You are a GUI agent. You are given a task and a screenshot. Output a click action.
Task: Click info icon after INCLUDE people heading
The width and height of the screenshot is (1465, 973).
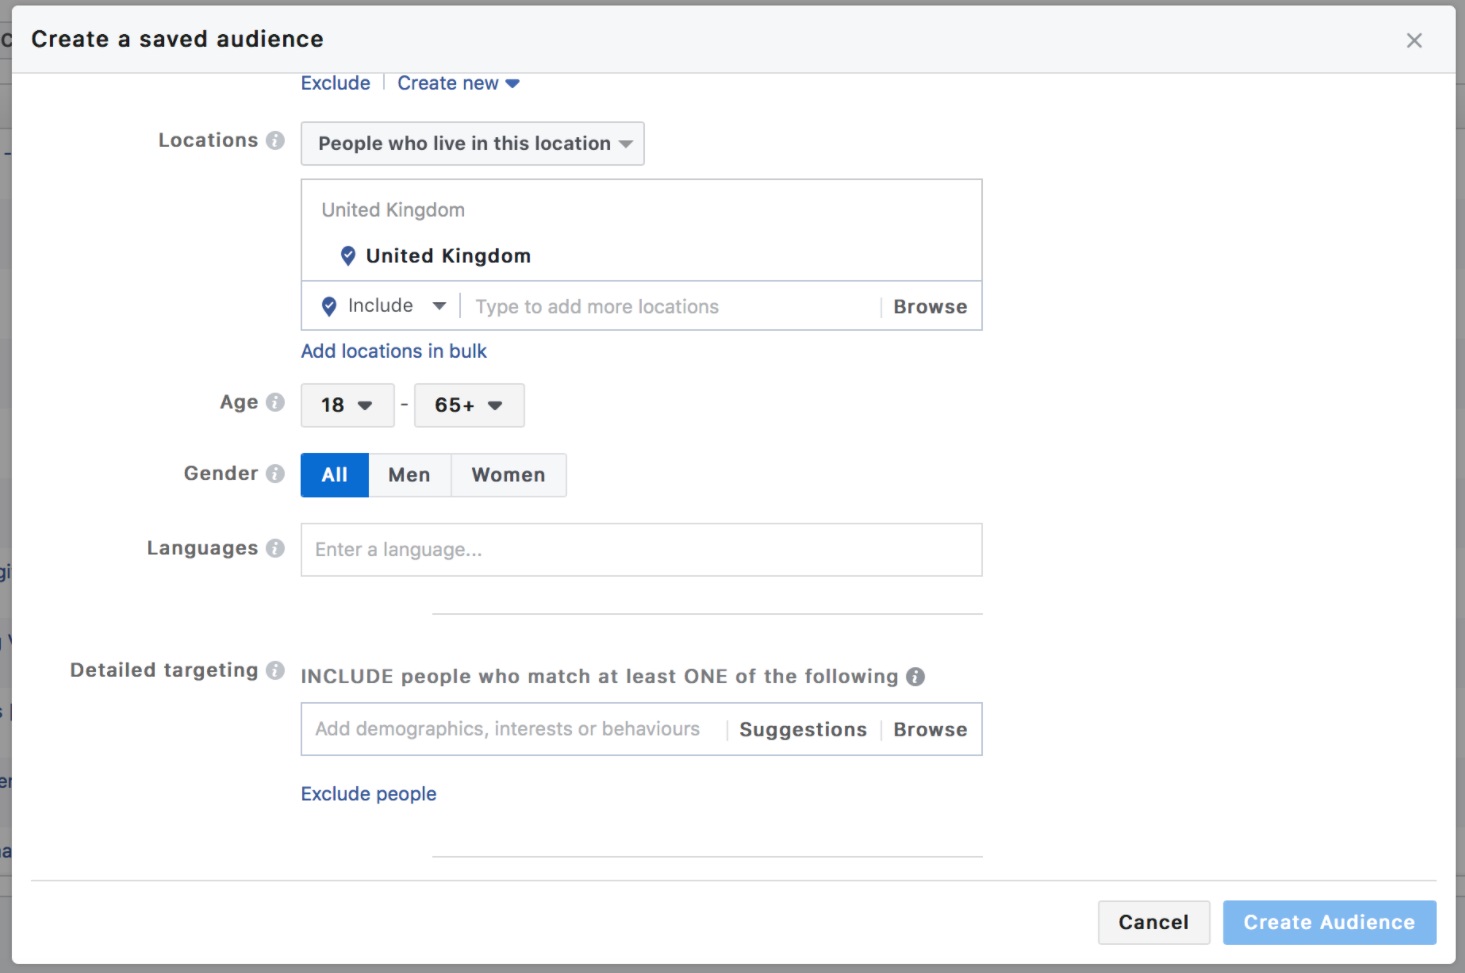pos(915,676)
